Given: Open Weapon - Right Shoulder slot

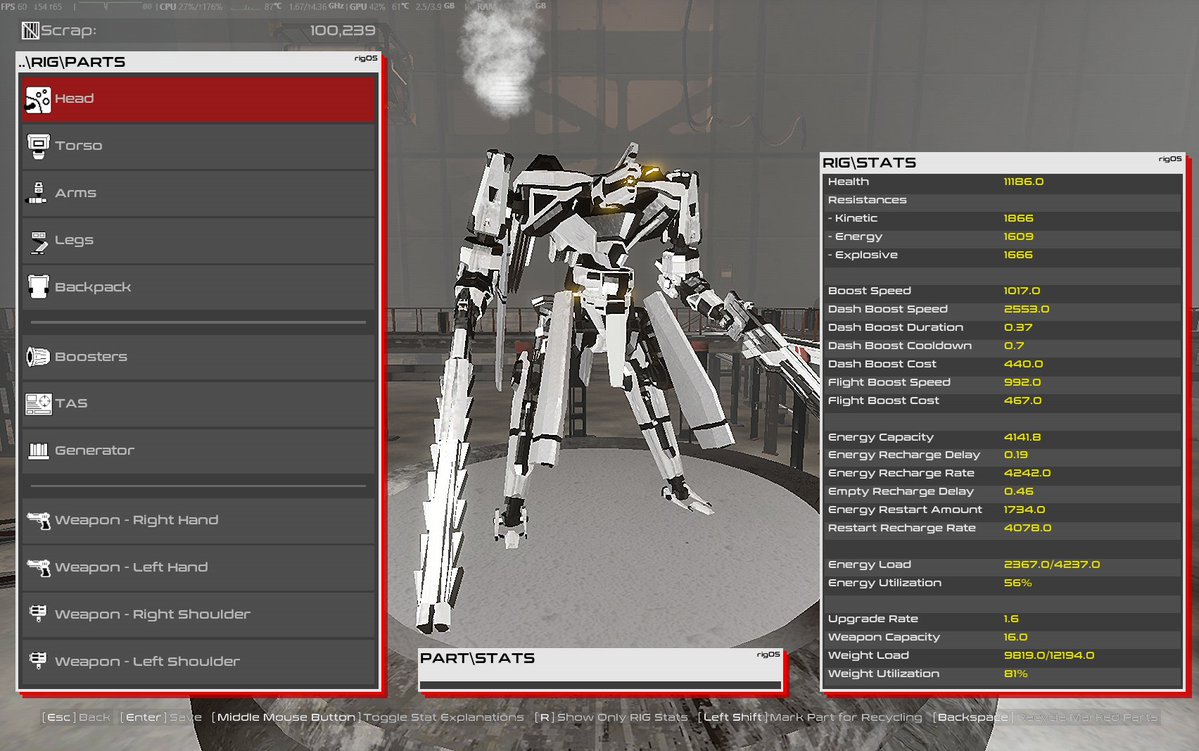Looking at the screenshot, I should 199,615.
